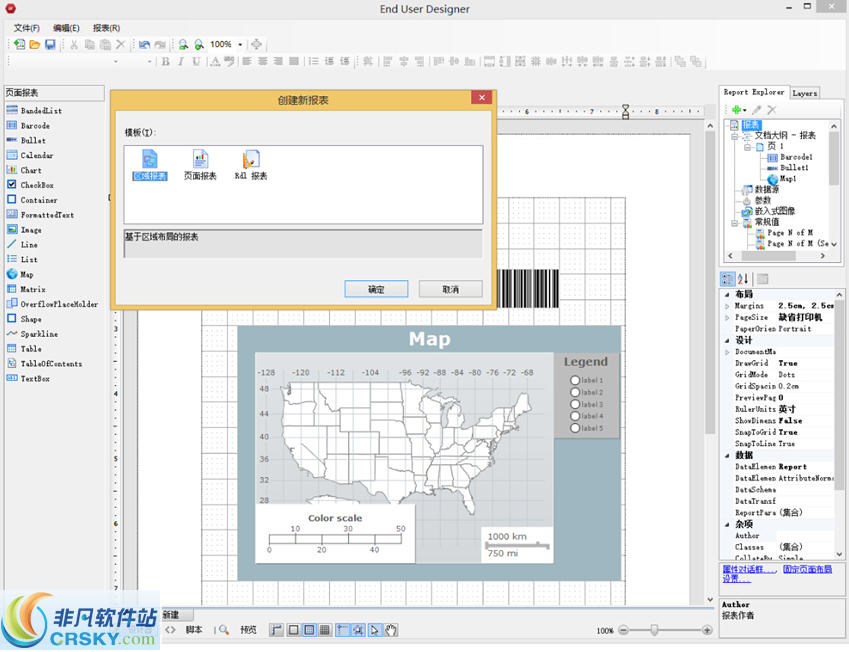Select the OverflowPlaceHolder toolbox item

click(x=53, y=304)
